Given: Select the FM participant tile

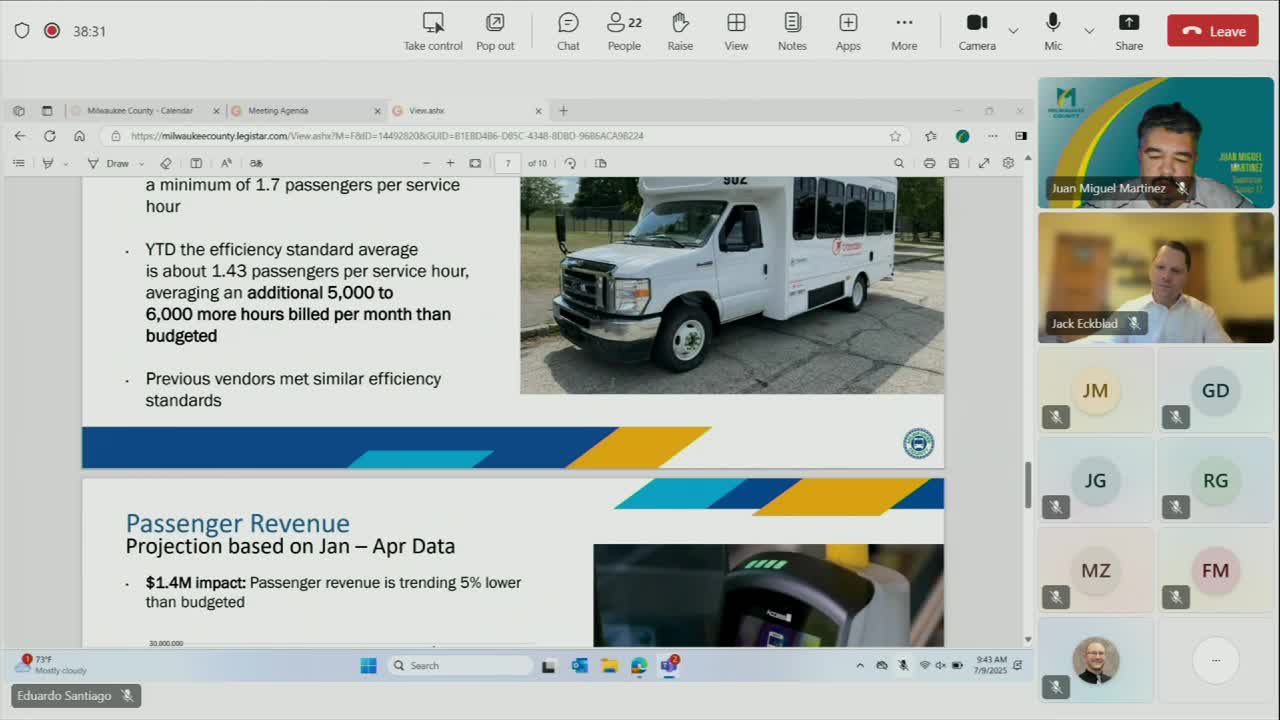Looking at the screenshot, I should point(1216,570).
